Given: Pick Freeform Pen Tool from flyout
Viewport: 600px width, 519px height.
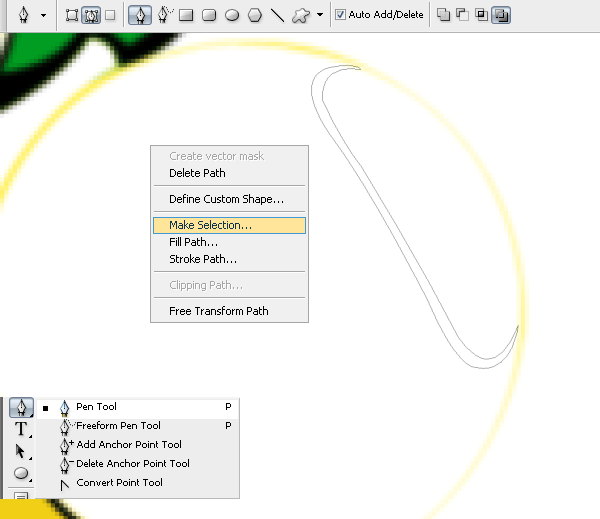Looking at the screenshot, I should [138, 426].
